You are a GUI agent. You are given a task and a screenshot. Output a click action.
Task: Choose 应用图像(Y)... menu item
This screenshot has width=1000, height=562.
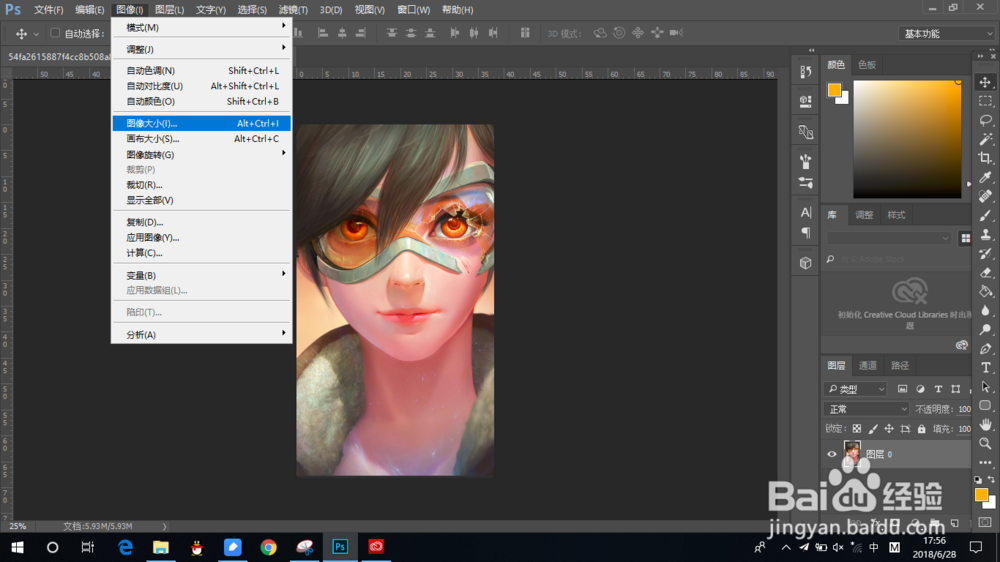(202, 237)
